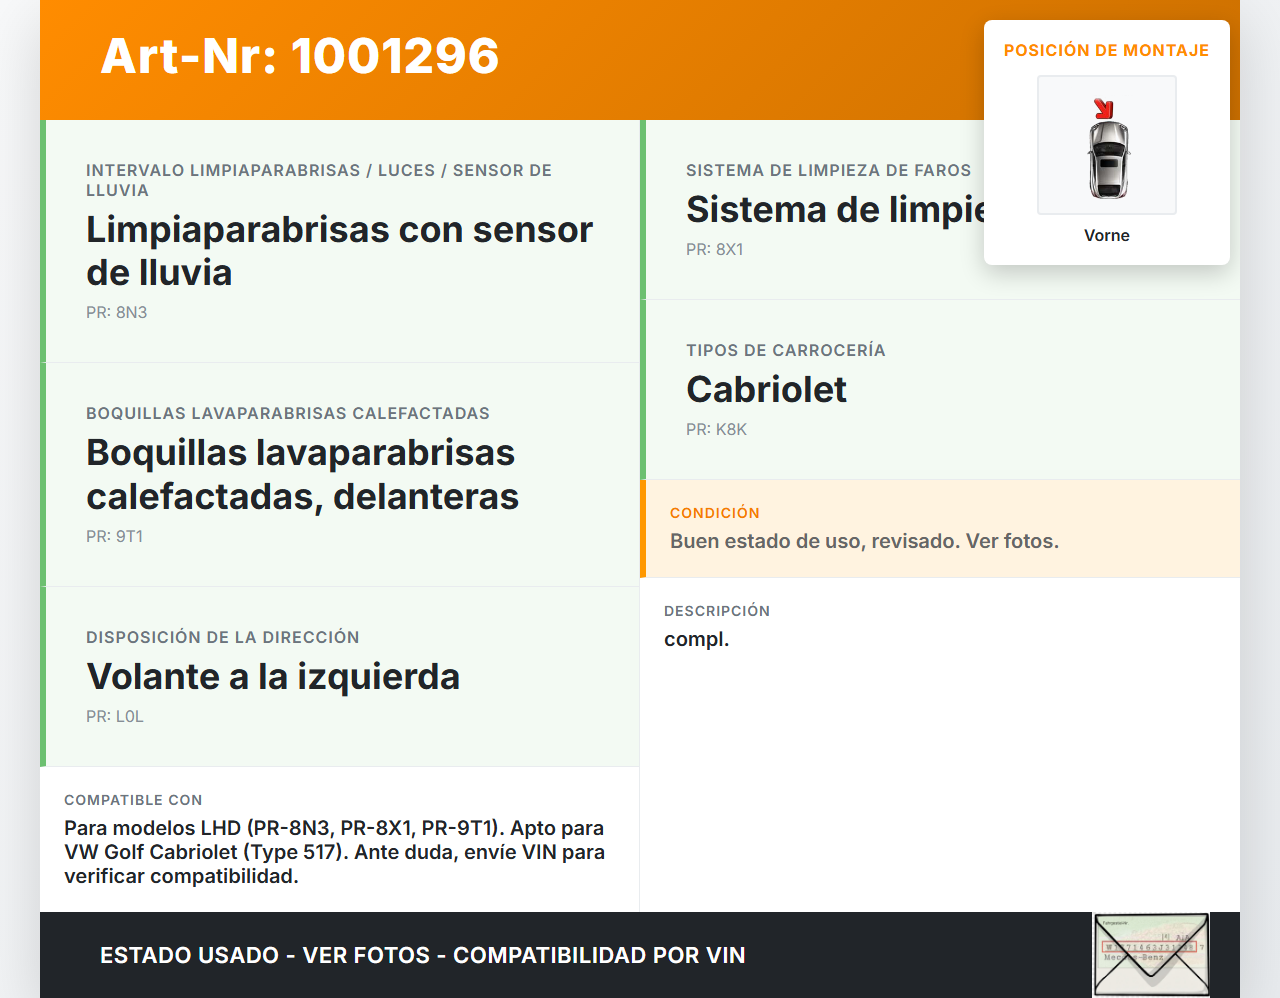The image size is (1280, 998).
Task: Click the Art-Nr: 1001296 heading
Action: (x=300, y=56)
